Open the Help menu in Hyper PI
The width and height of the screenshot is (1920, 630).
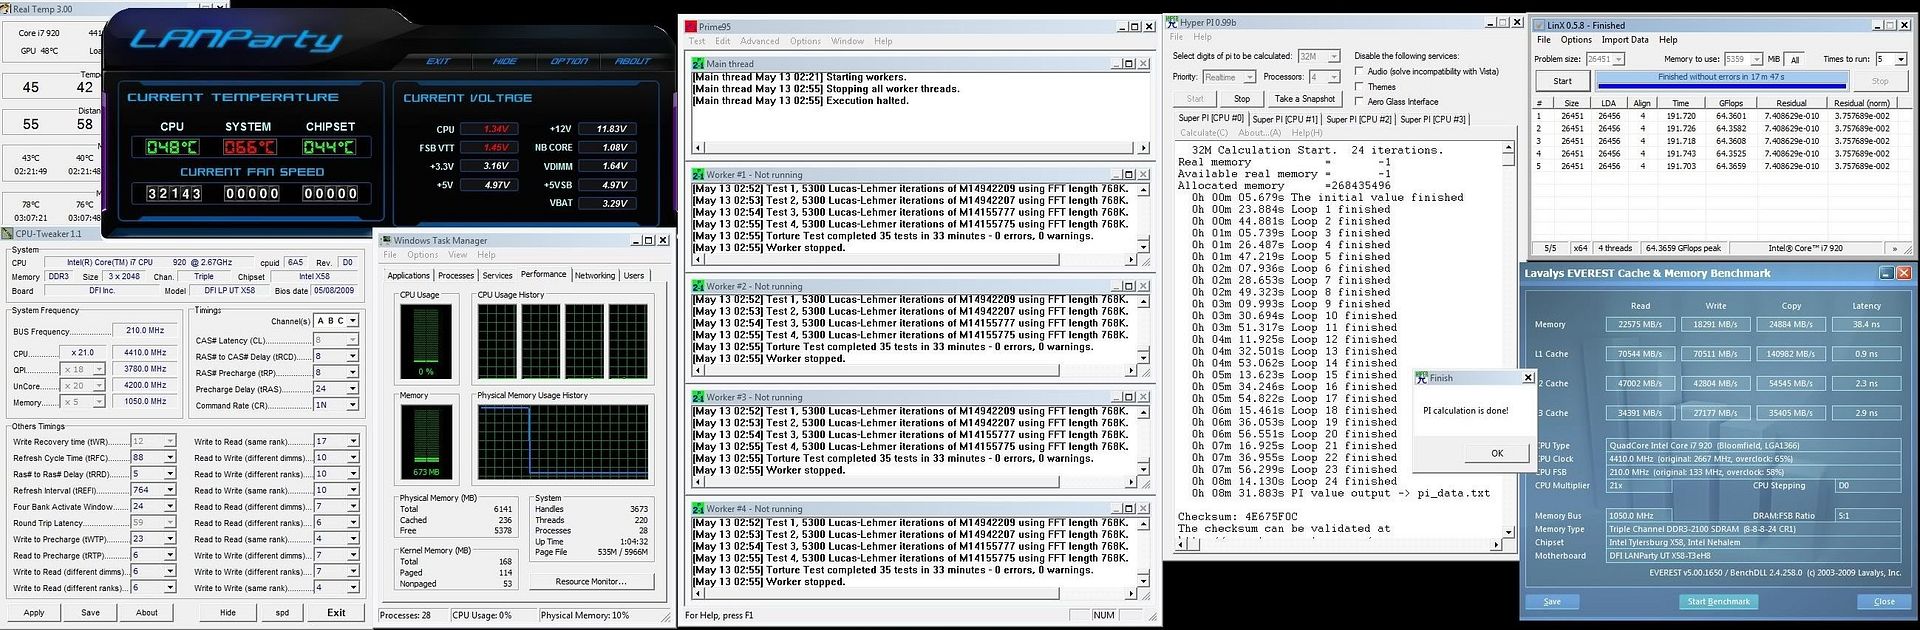(1202, 37)
